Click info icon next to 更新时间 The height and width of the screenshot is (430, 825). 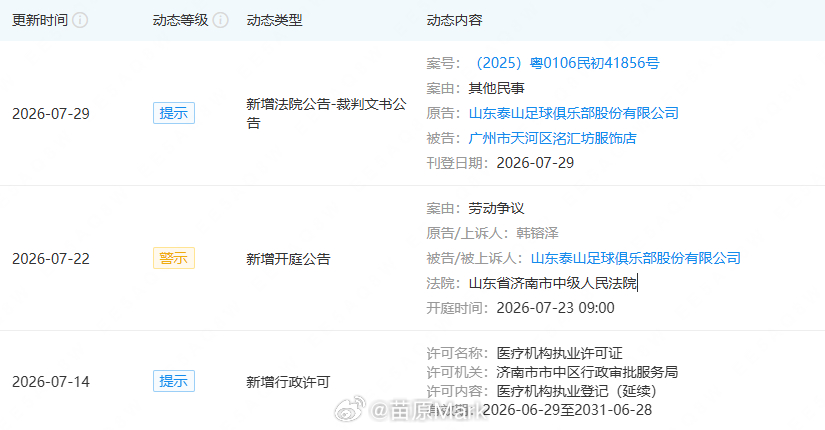[x=80, y=21]
